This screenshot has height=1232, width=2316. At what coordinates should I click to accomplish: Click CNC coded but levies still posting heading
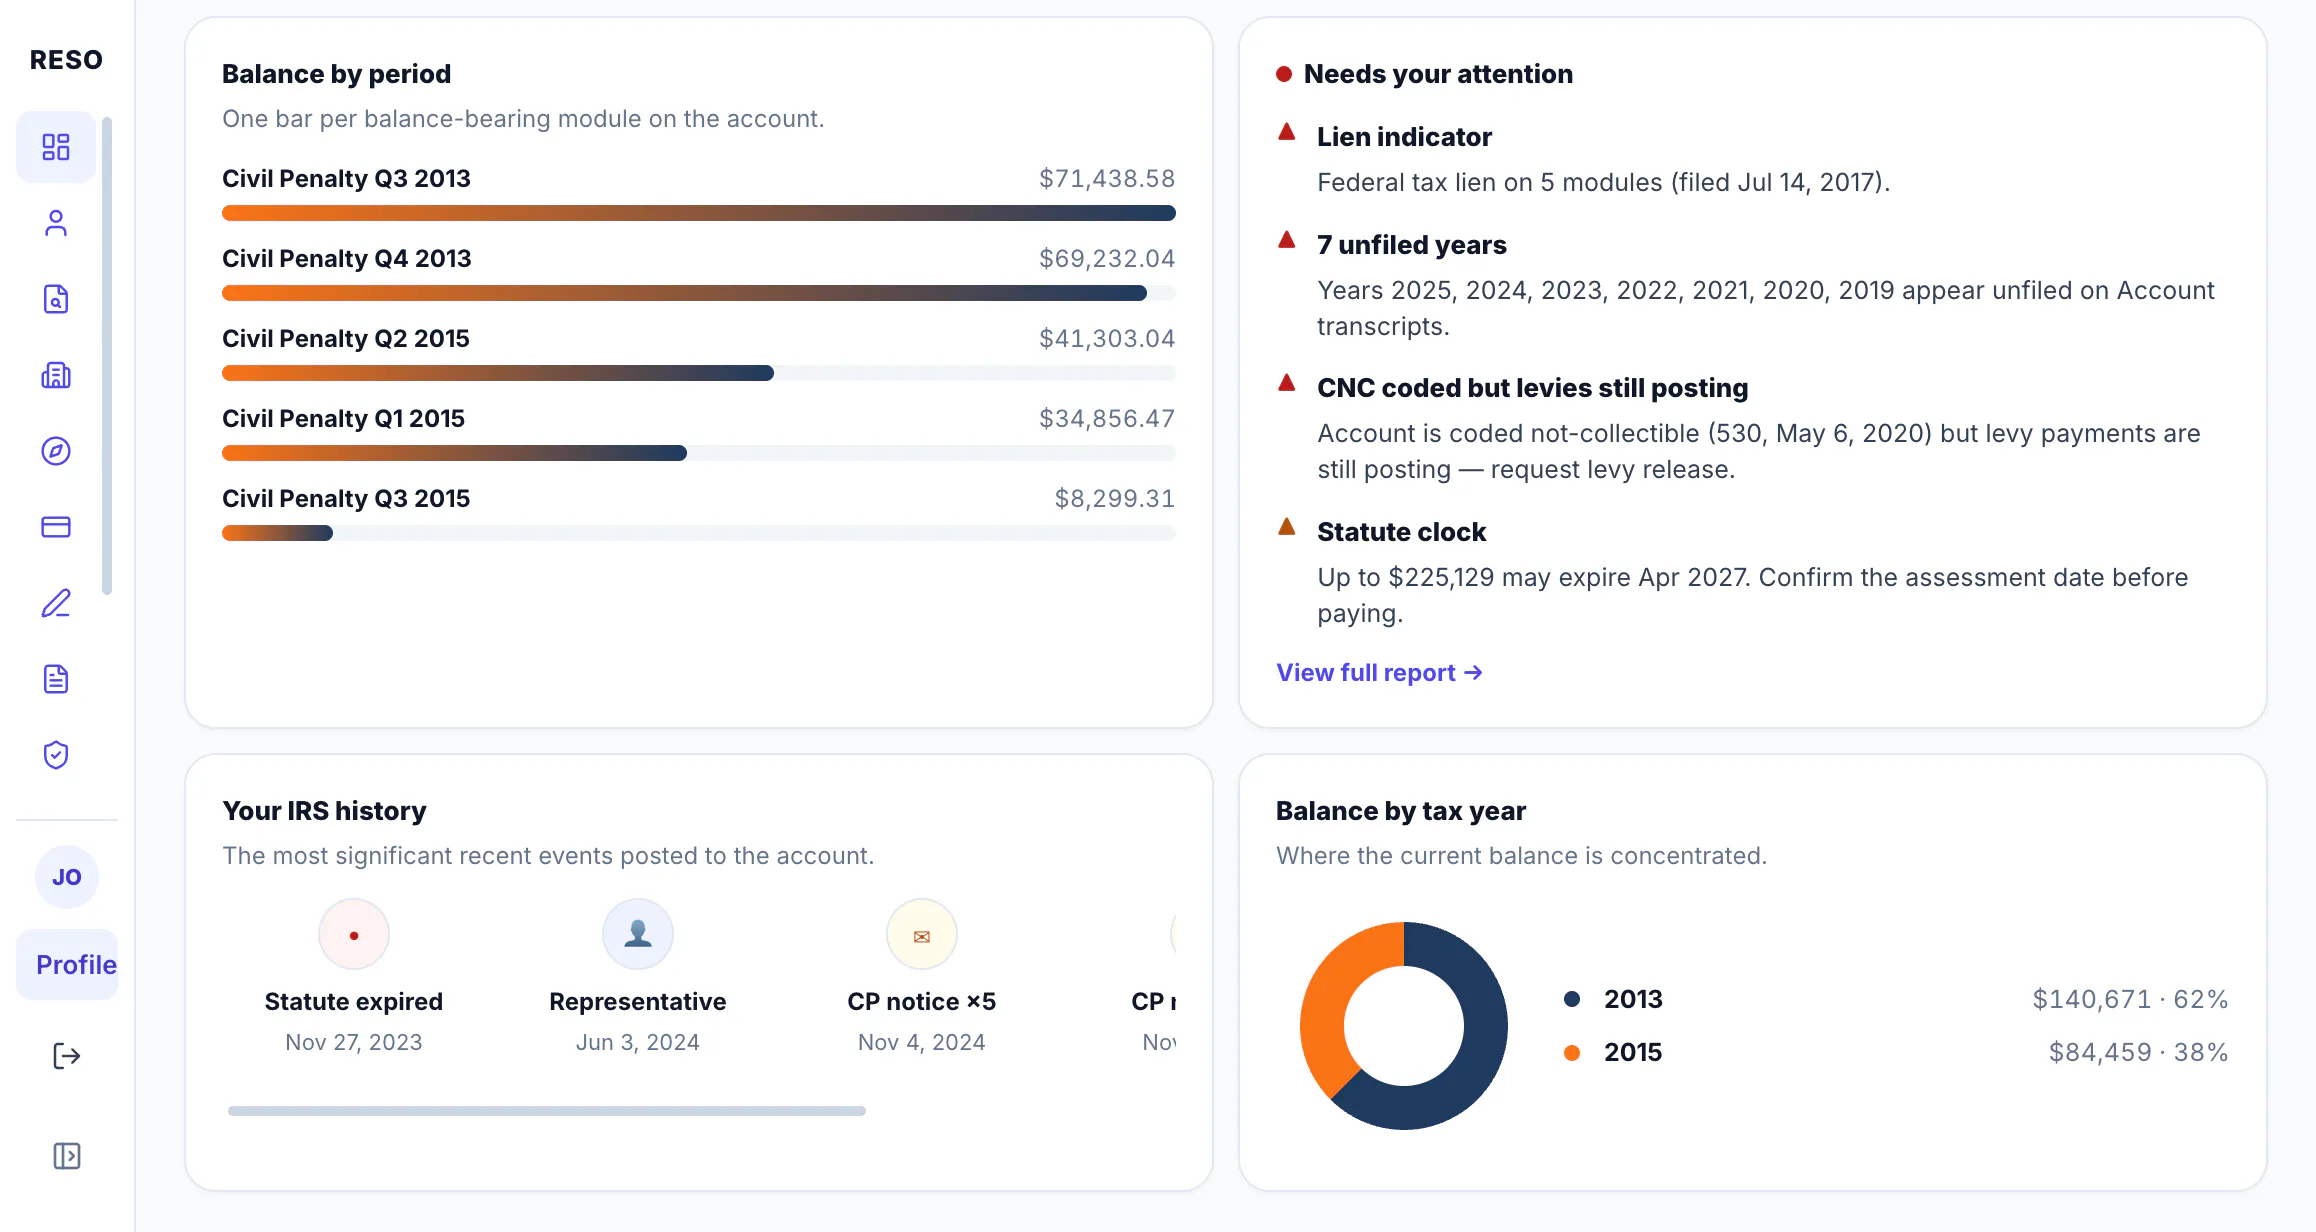(x=1532, y=387)
